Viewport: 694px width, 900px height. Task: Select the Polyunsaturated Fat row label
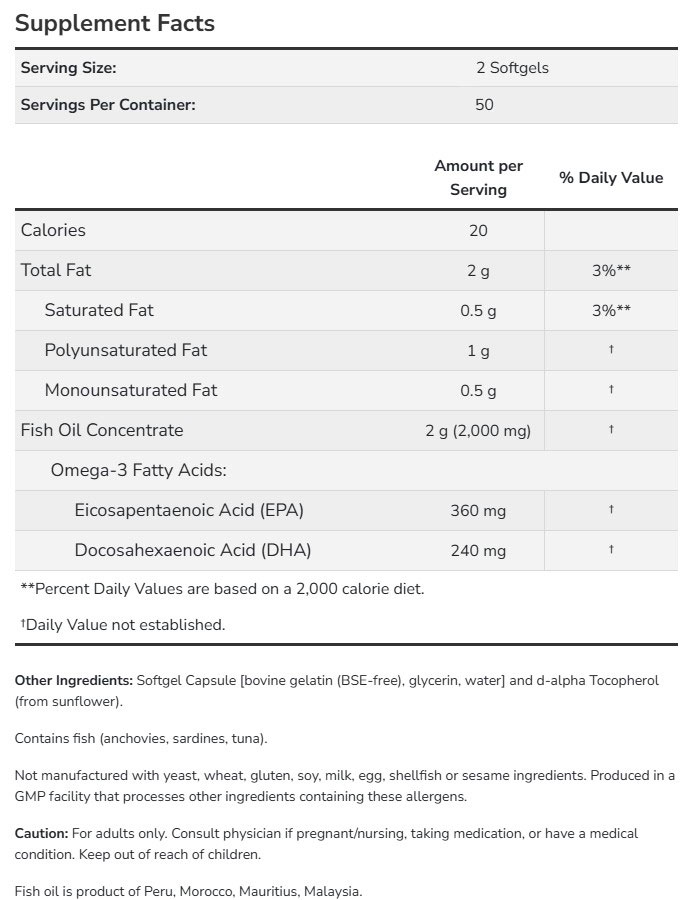click(126, 350)
